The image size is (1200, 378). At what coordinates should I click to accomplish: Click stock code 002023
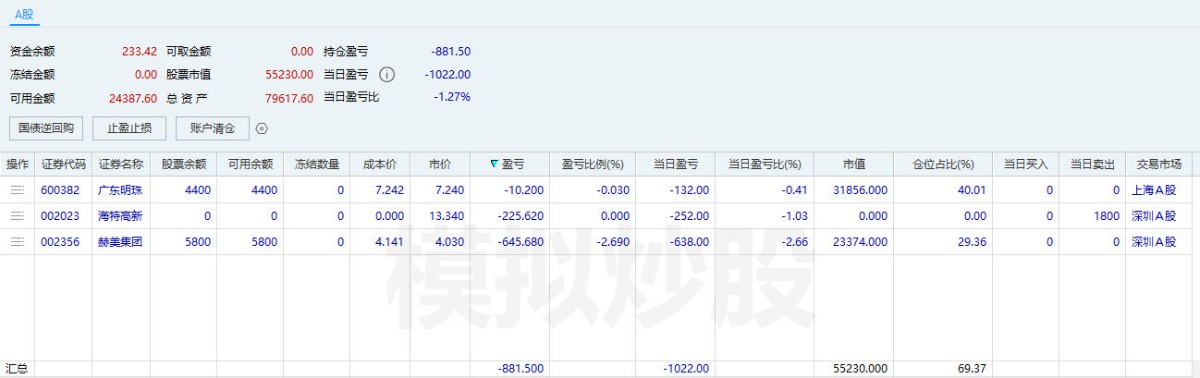[x=59, y=216]
